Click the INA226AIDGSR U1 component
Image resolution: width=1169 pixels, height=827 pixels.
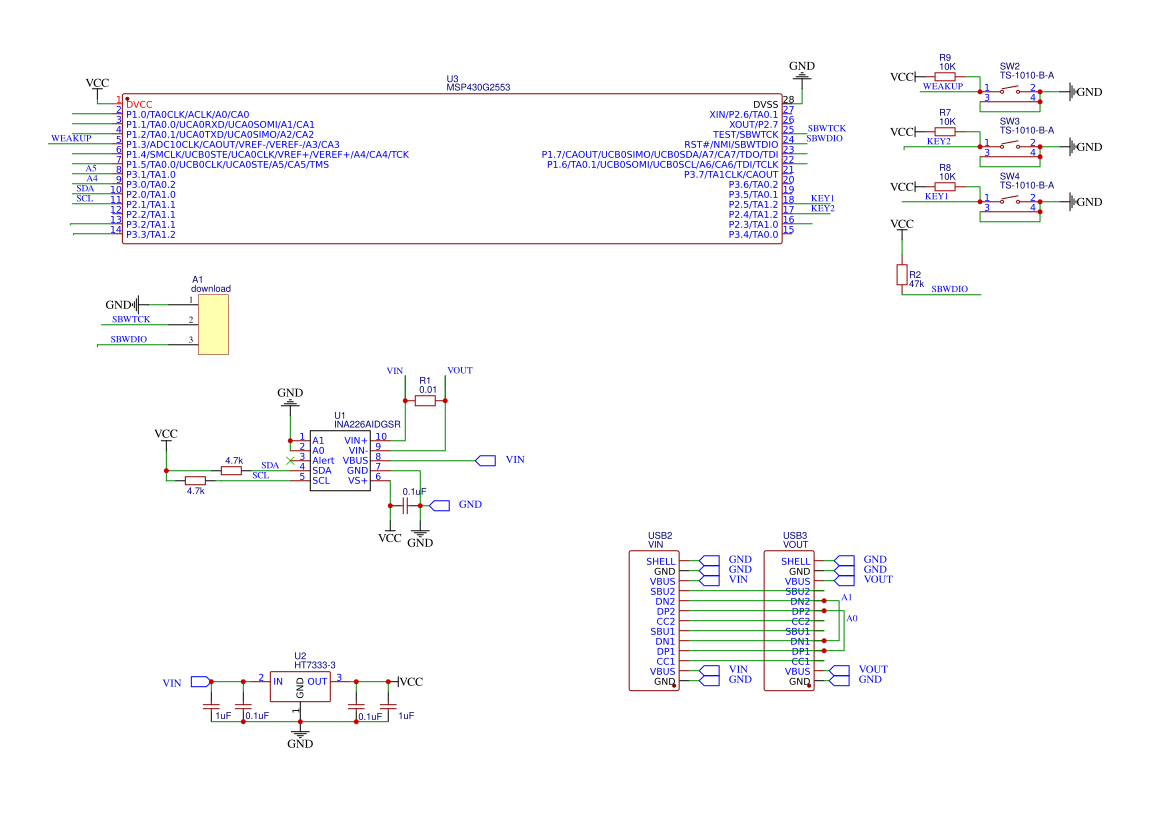(x=340, y=461)
